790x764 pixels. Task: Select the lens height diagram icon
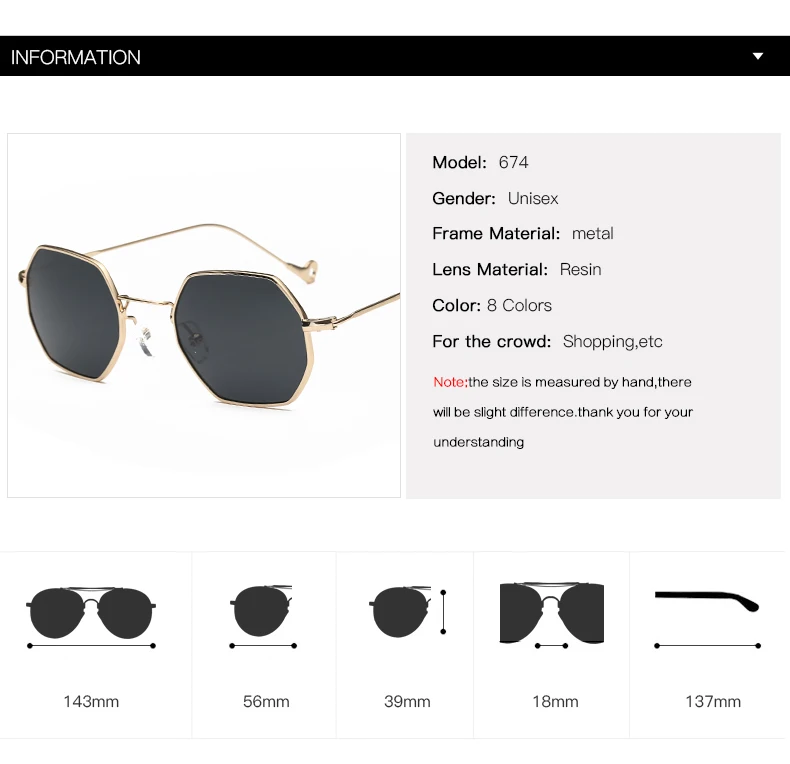[x=408, y=611]
